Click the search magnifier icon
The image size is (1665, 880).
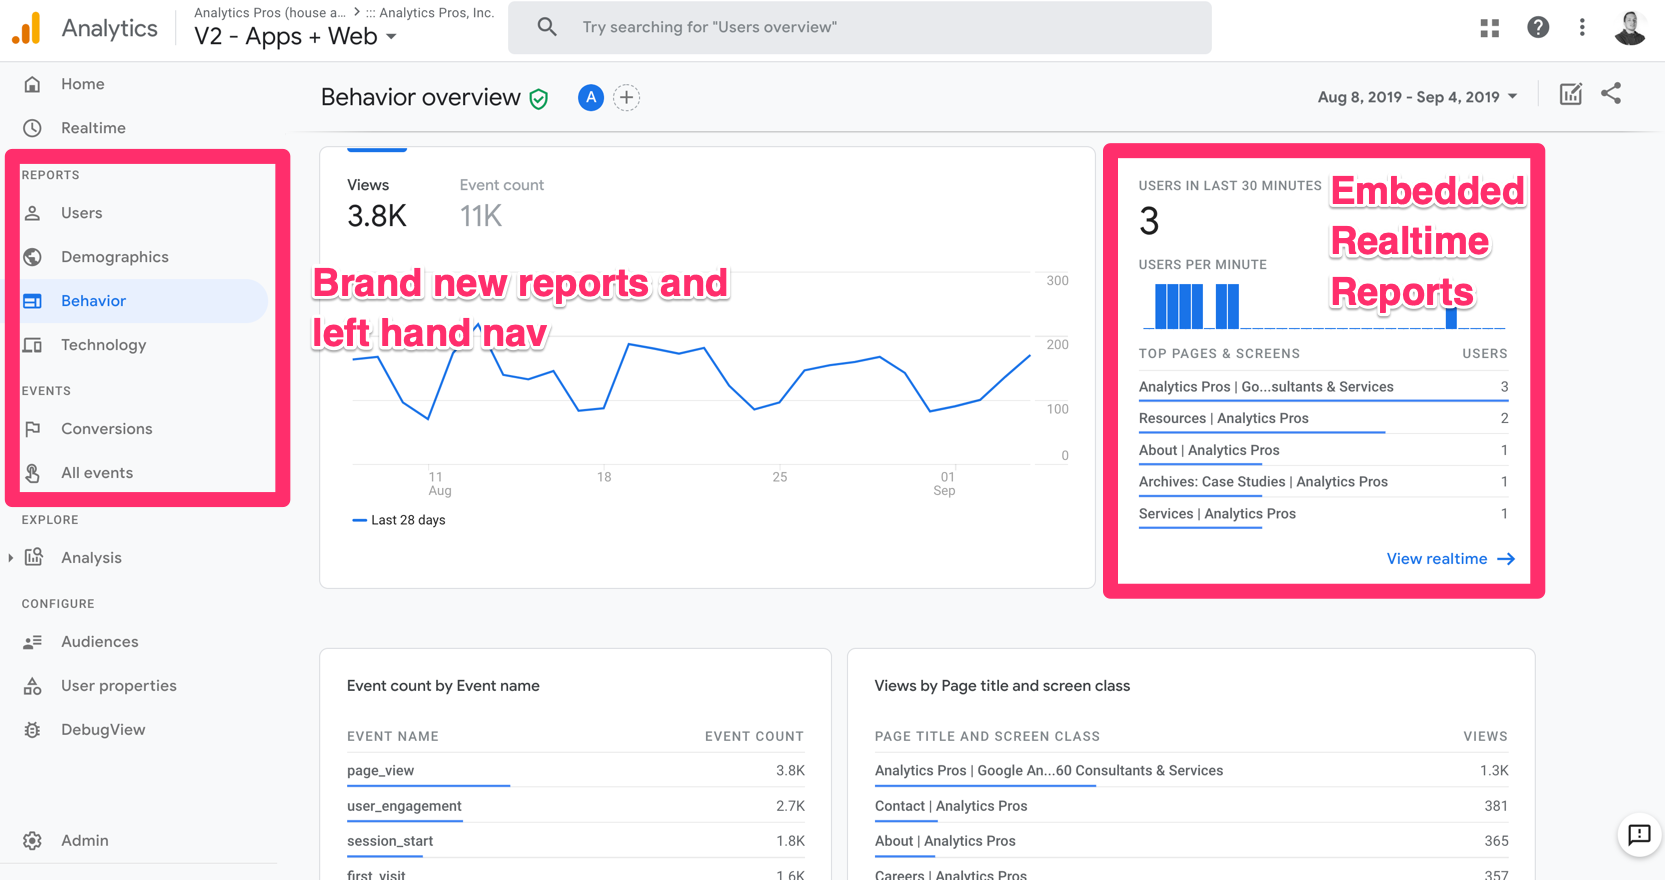coord(547,27)
